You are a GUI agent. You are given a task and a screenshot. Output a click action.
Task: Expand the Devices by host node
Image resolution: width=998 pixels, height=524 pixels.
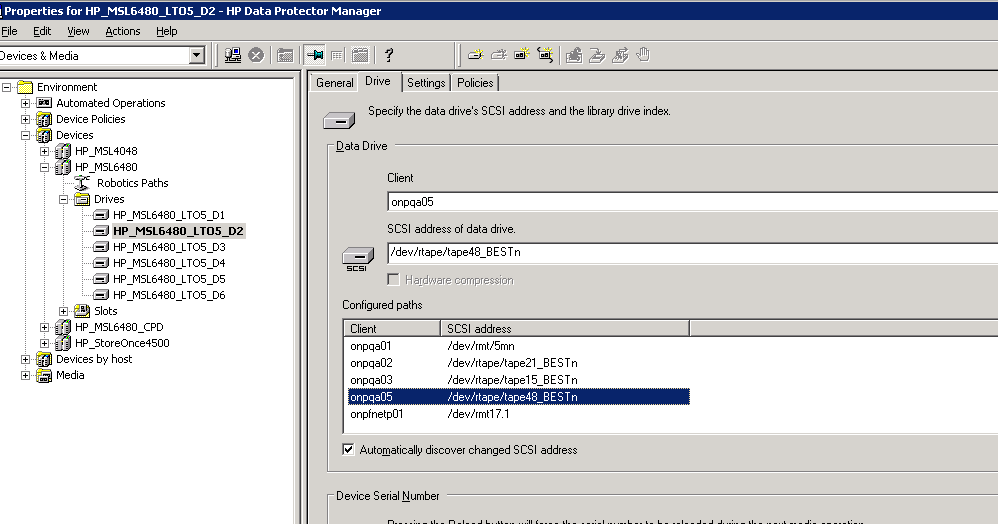point(25,359)
